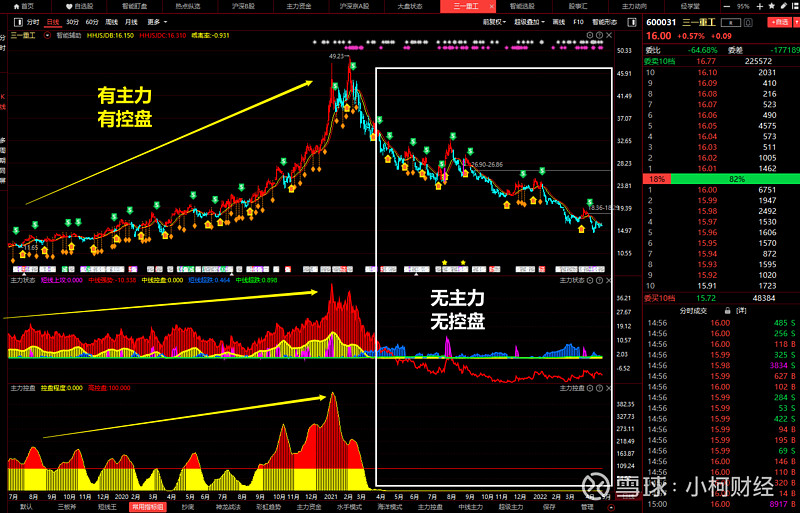Viewport: 800px width, 513px height.
Task: Close the 三一重工 tab
Action: (x=492, y=7)
